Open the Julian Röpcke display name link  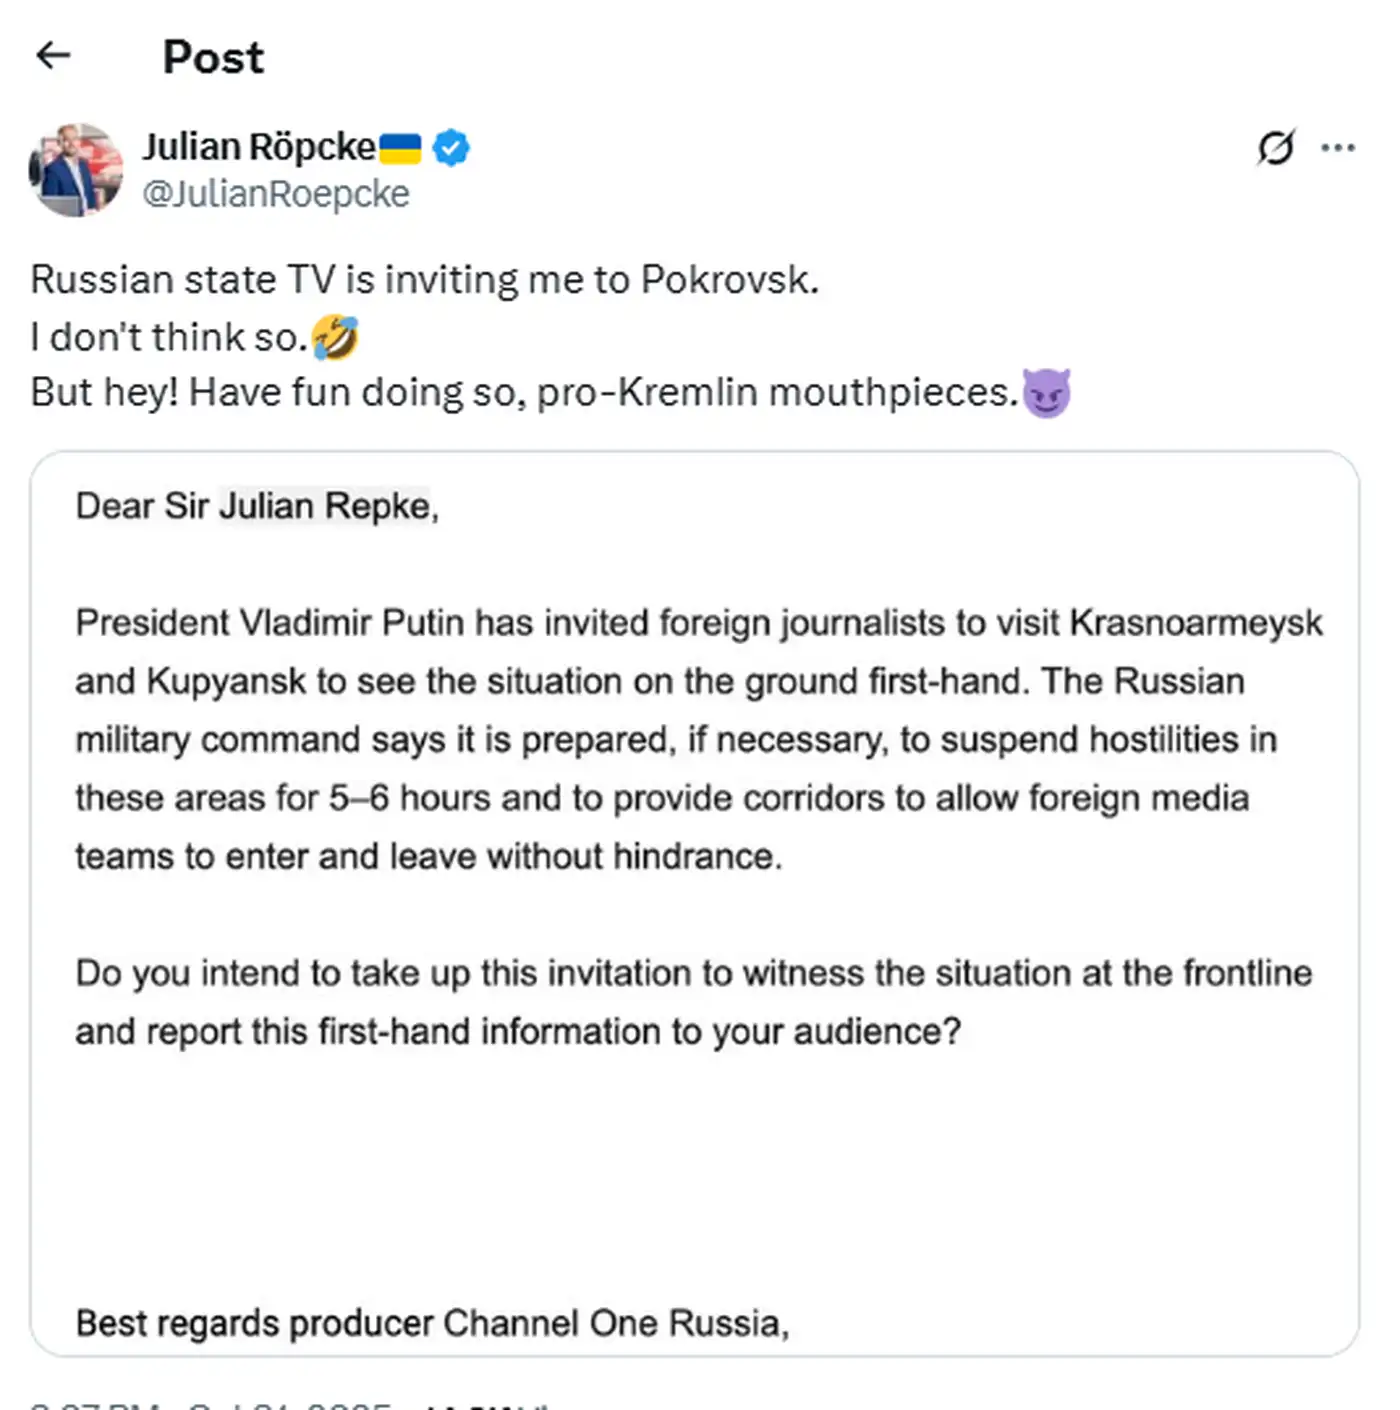tap(259, 147)
